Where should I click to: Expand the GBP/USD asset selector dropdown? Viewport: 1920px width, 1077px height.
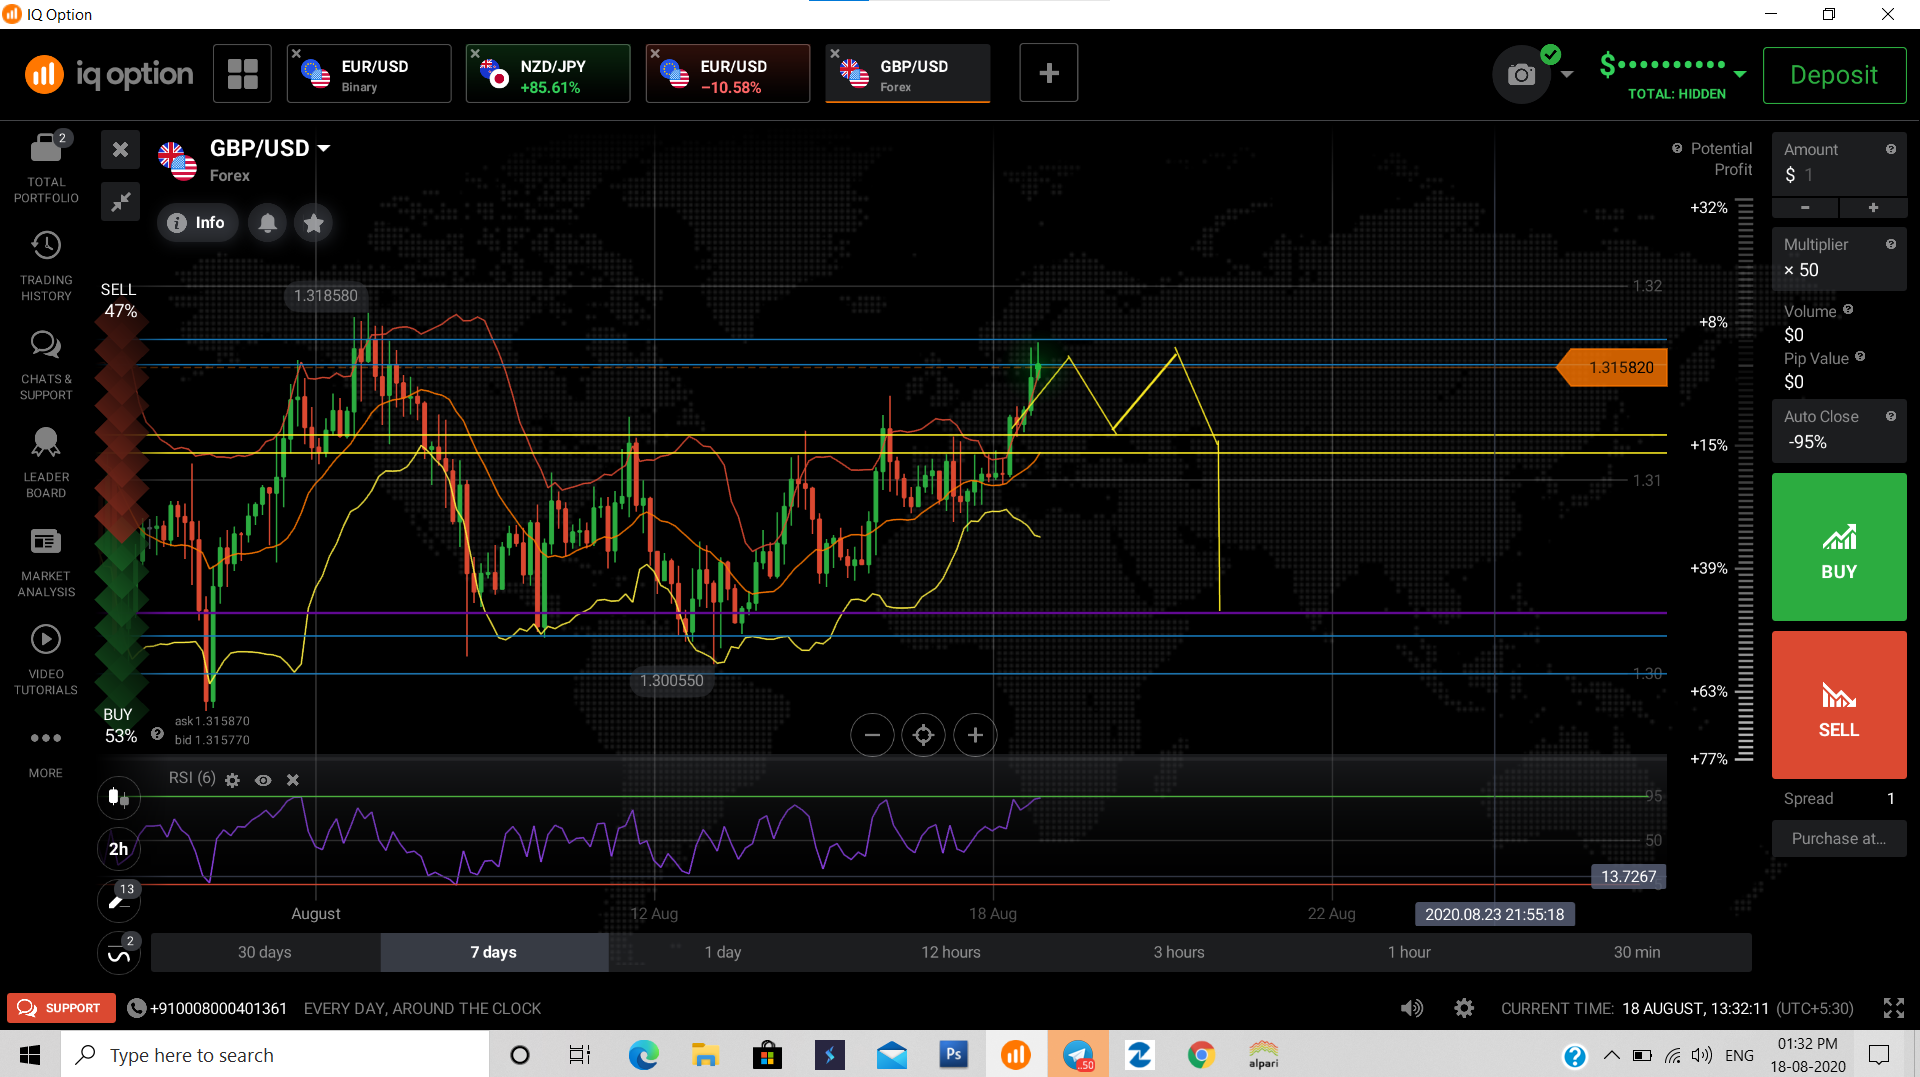tap(324, 148)
